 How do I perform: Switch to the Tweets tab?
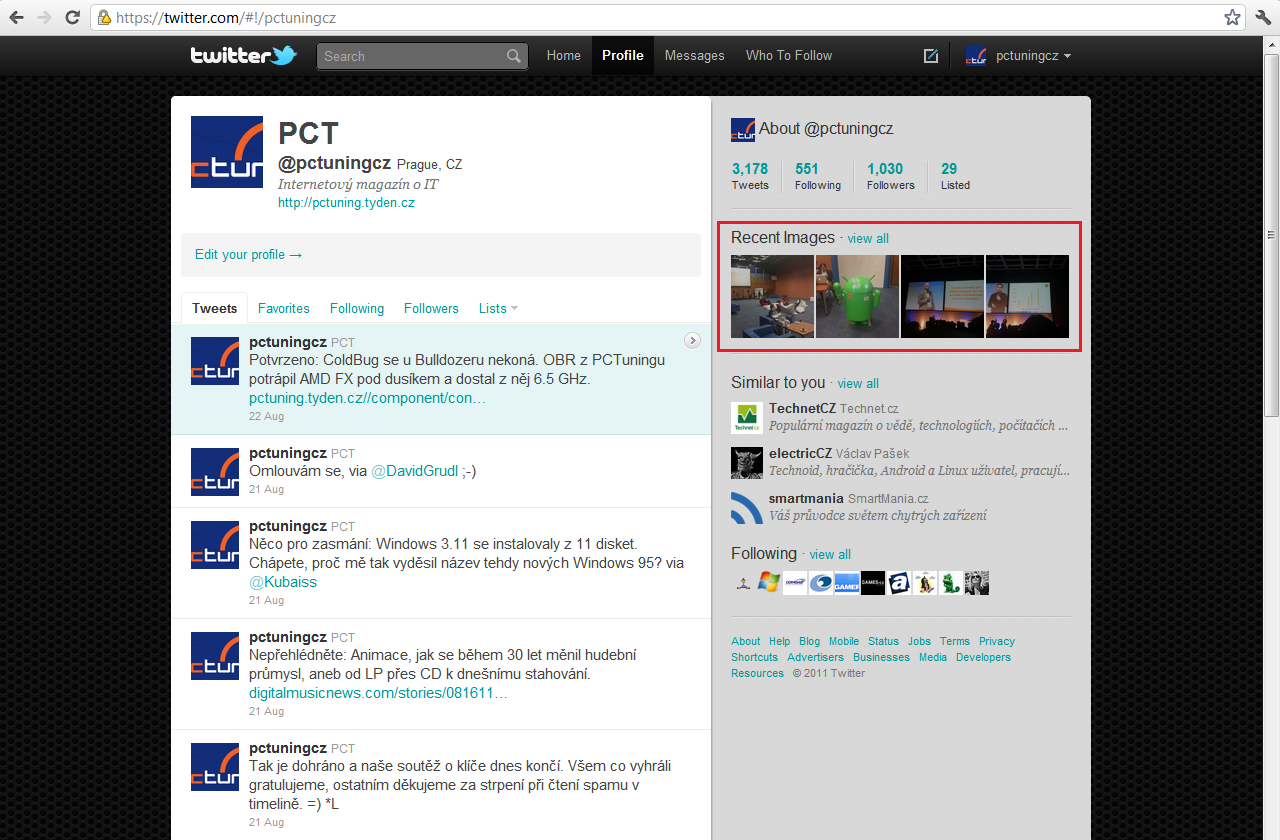coord(215,308)
